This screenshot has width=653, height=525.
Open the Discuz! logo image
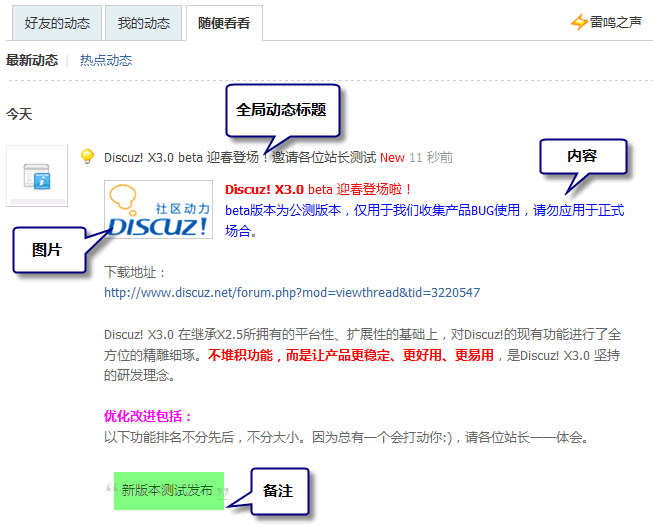[159, 210]
